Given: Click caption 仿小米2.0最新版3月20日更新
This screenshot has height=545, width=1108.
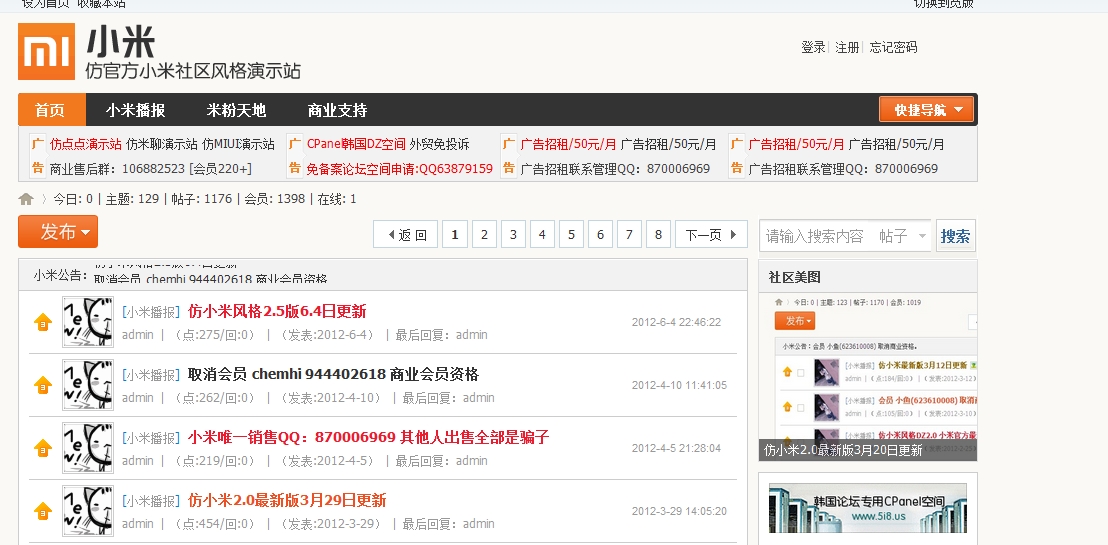Looking at the screenshot, I should click(x=843, y=450).
